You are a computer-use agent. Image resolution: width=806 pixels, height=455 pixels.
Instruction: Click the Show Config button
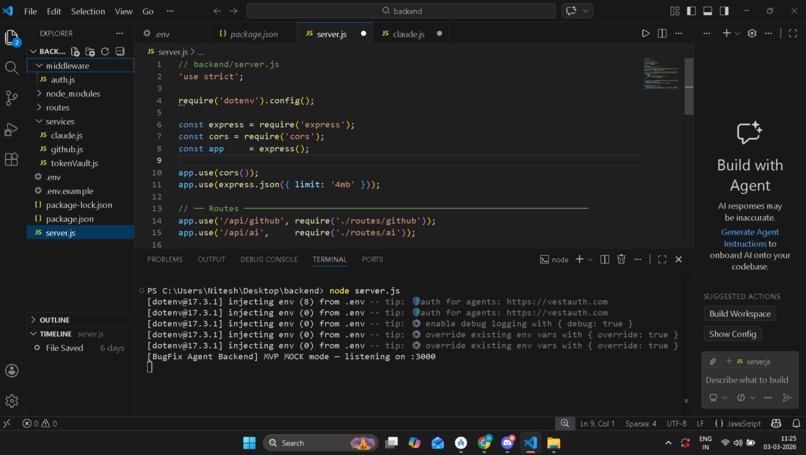pos(732,334)
